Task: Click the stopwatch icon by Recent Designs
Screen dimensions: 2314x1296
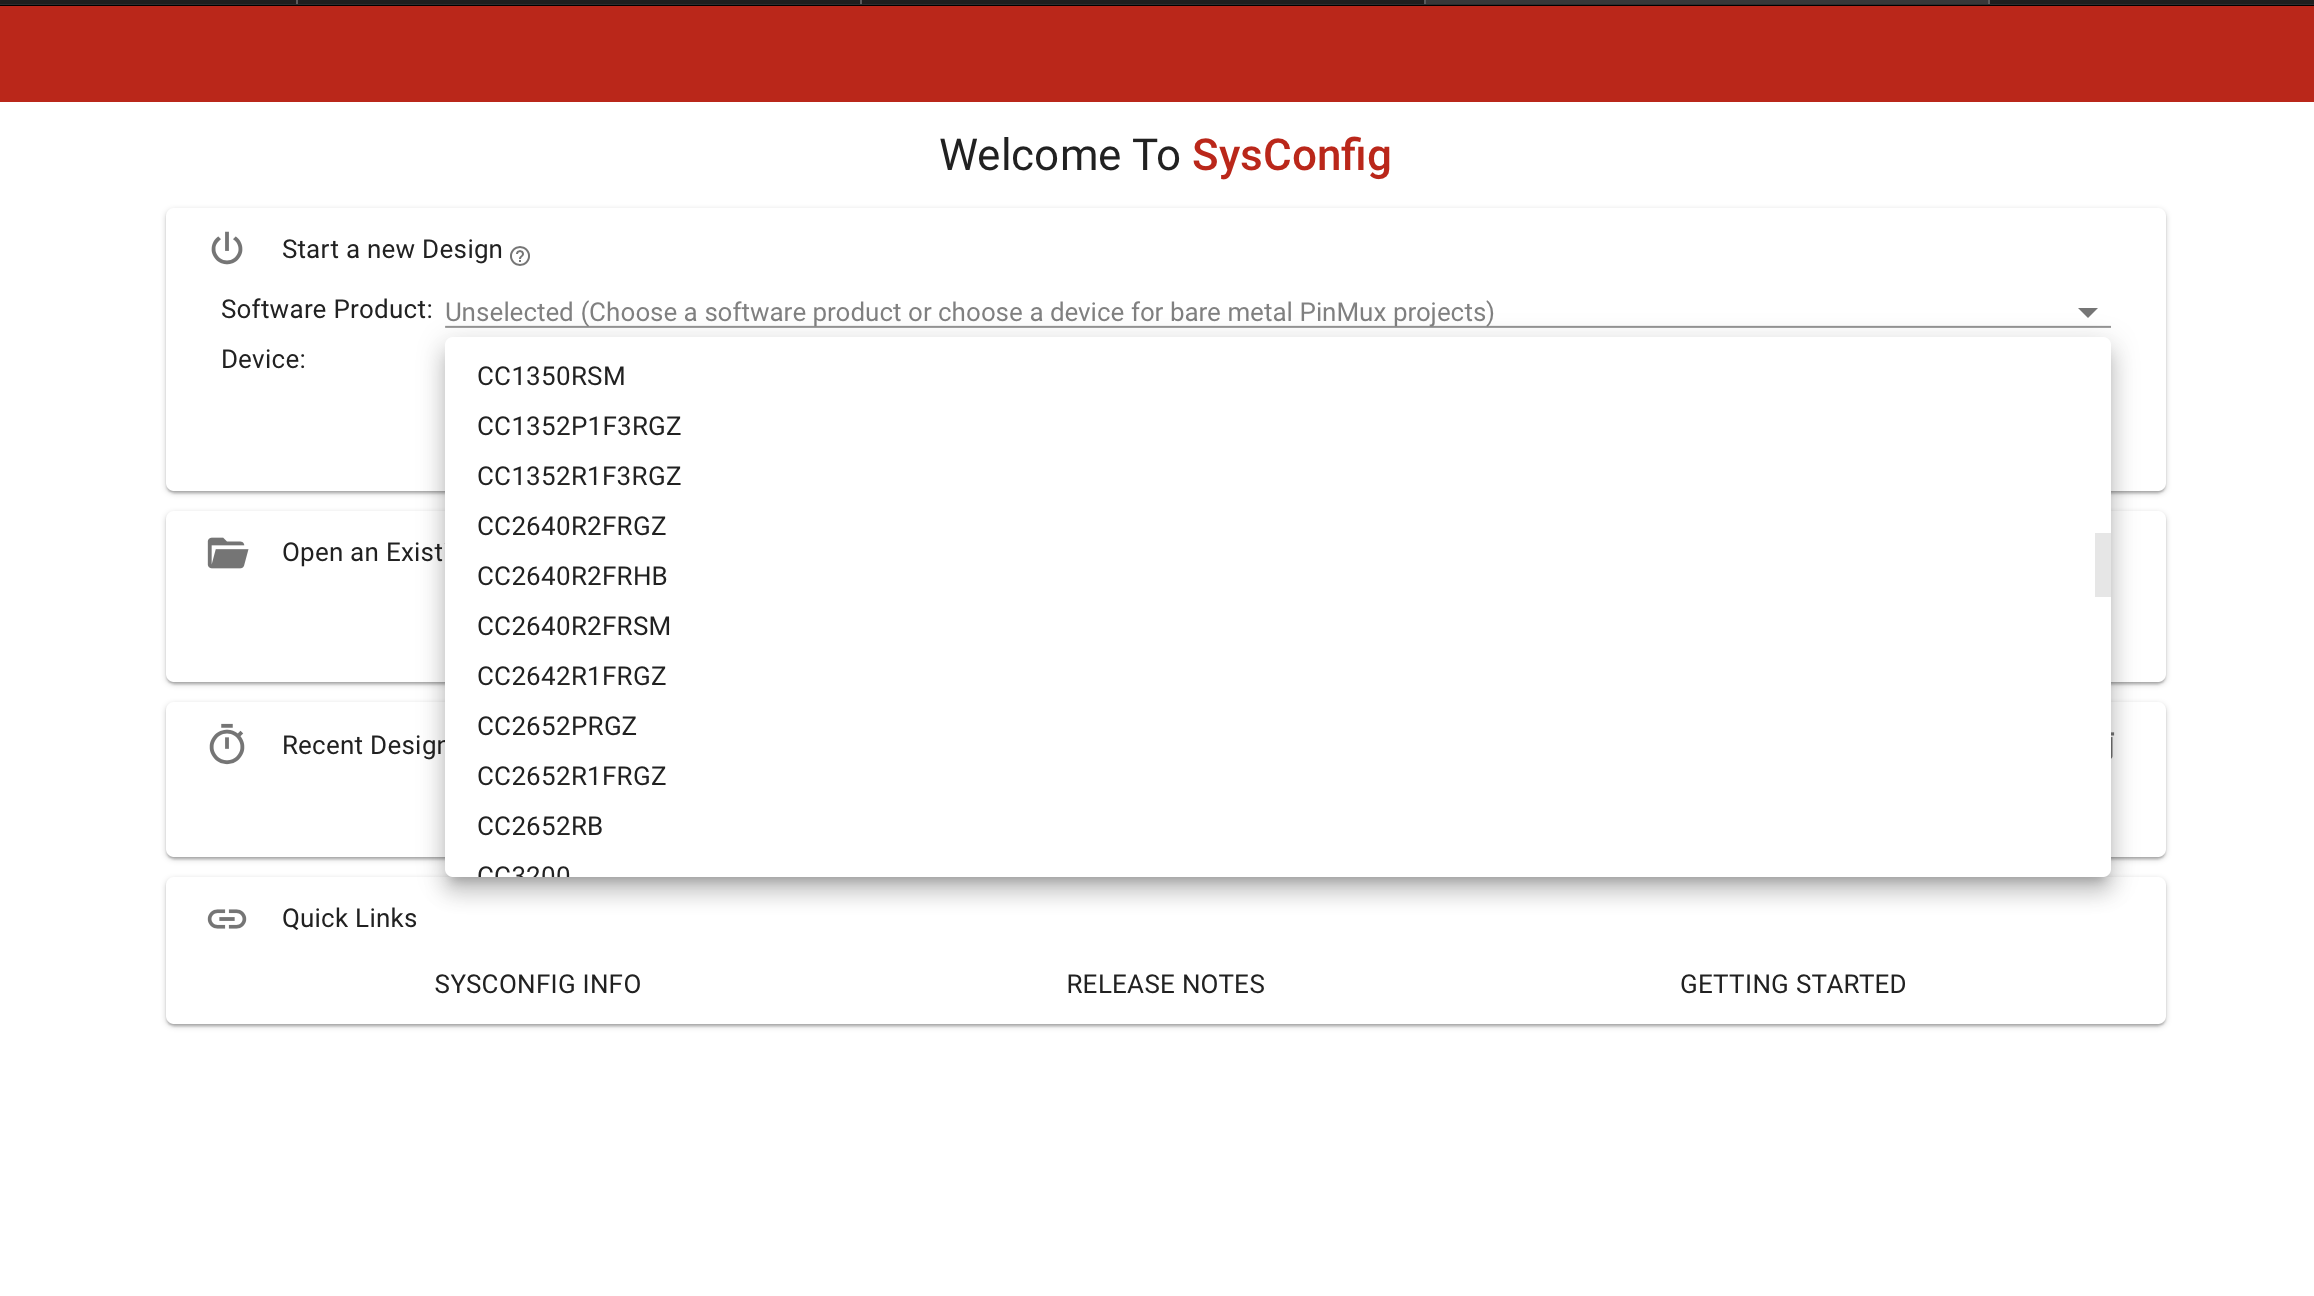Action: (227, 745)
